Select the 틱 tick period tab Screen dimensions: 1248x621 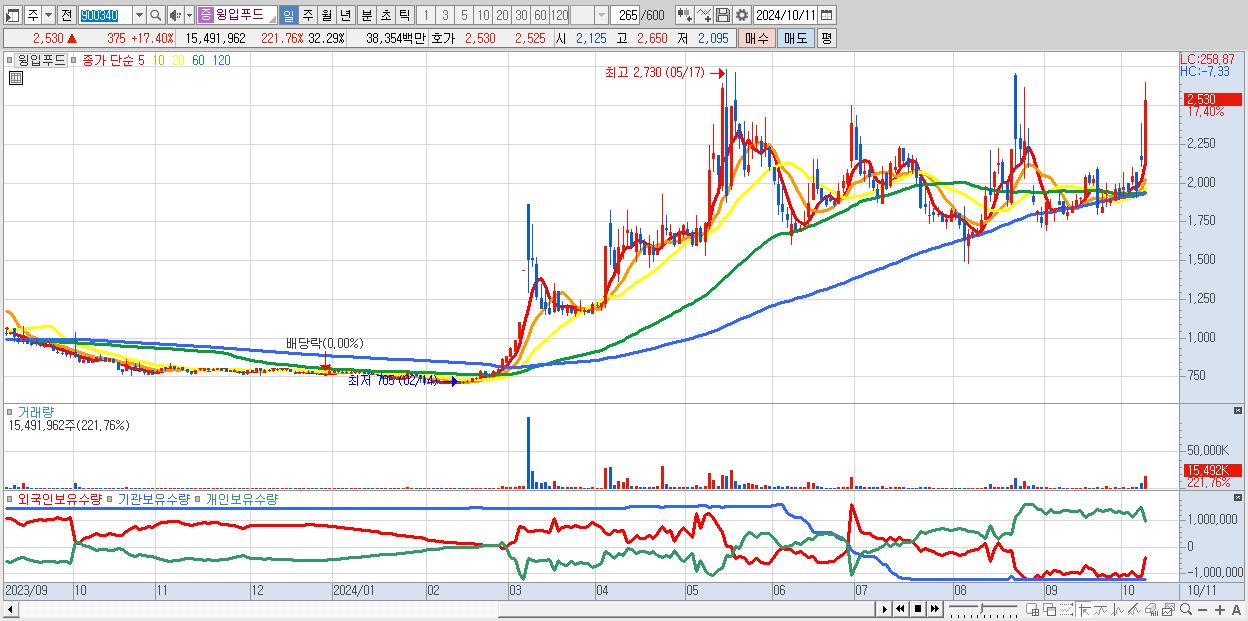[404, 15]
